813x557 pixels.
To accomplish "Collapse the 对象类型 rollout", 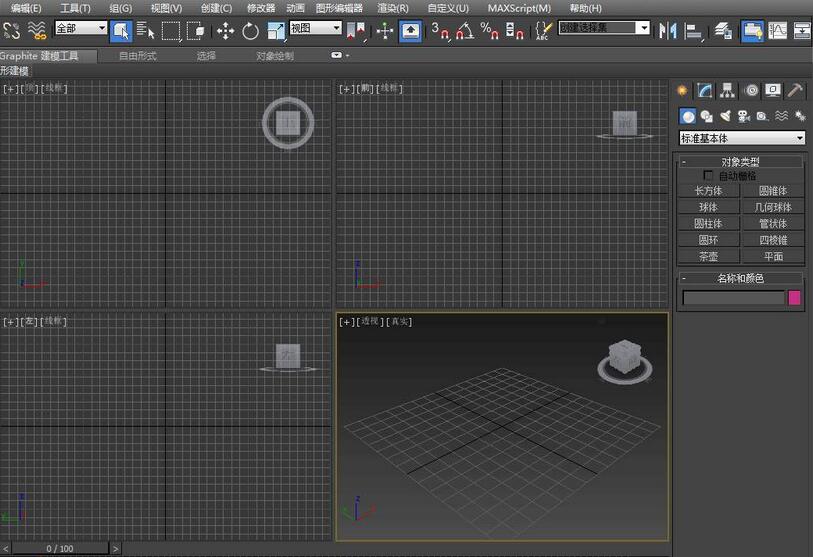I will [684, 161].
